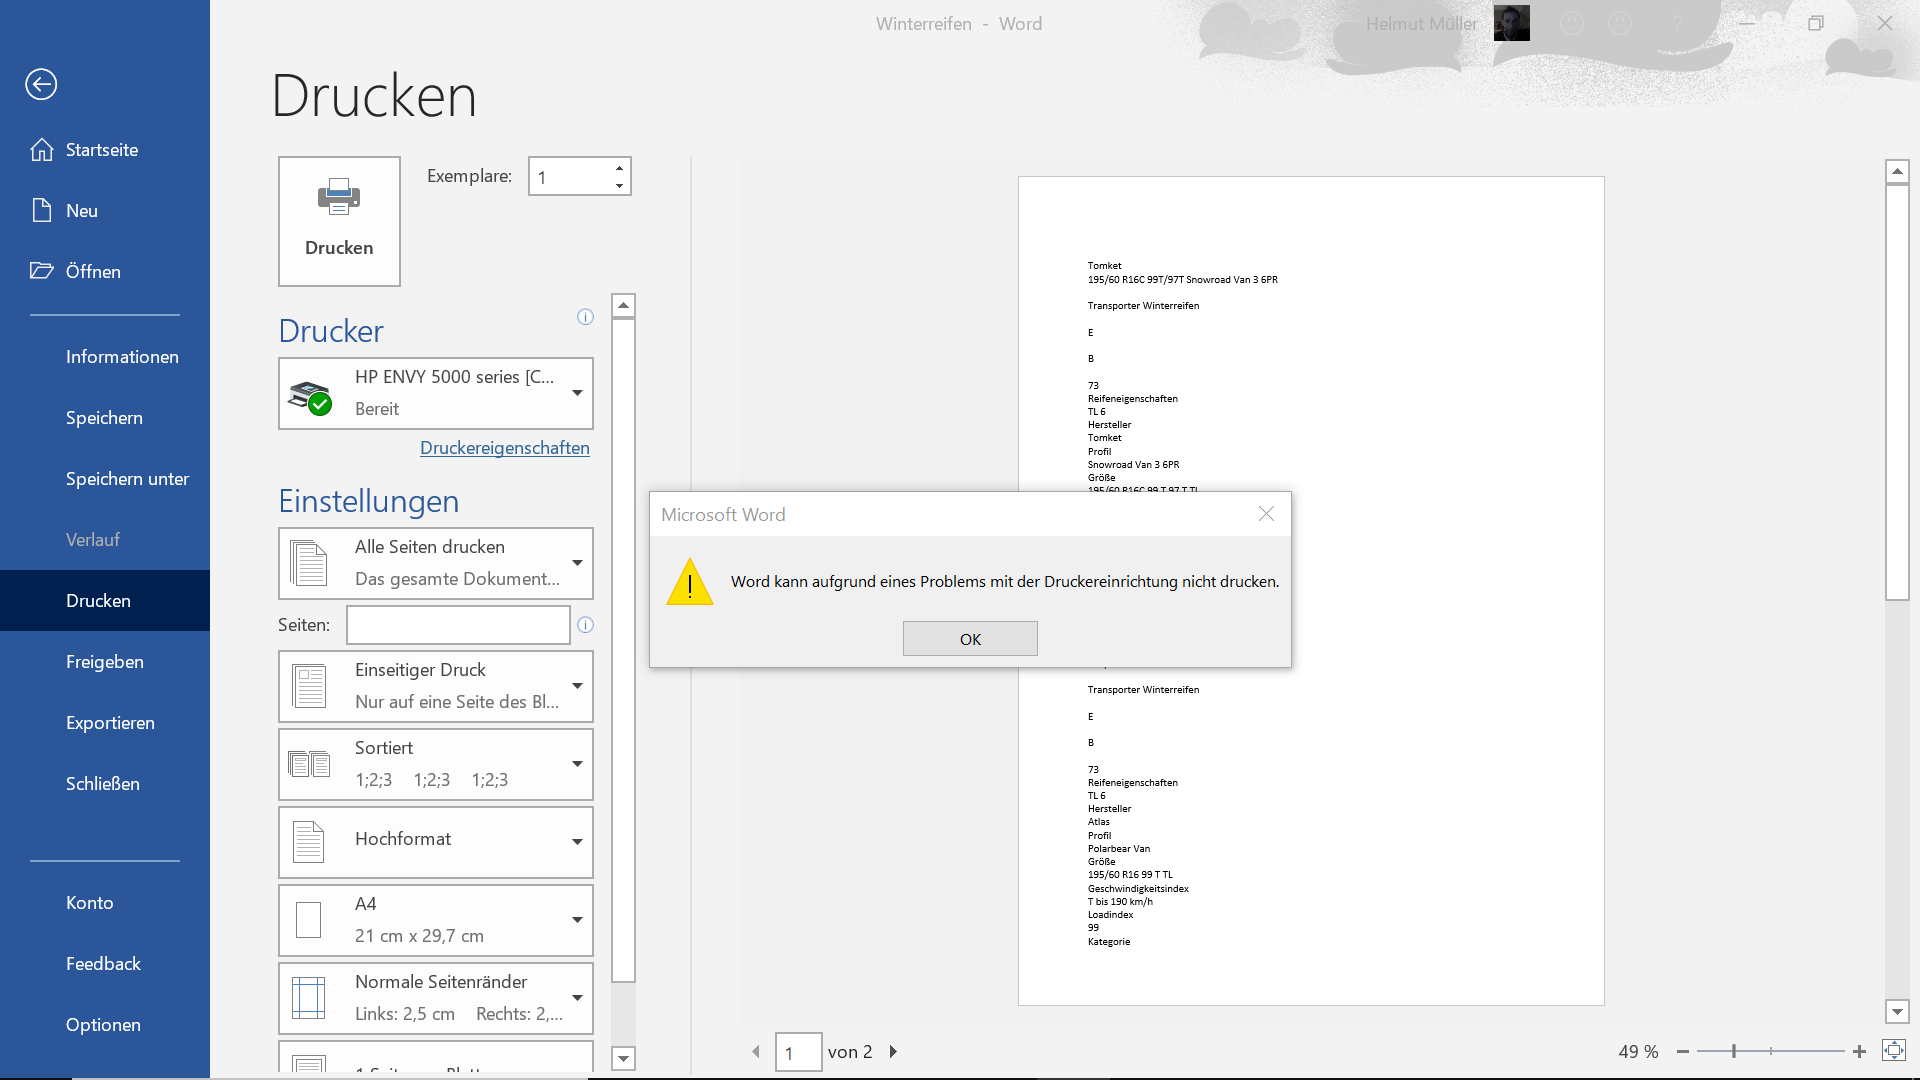Expand the Hochformat orientation dropdown
Viewport: 1920px width, 1080px height.
point(577,842)
